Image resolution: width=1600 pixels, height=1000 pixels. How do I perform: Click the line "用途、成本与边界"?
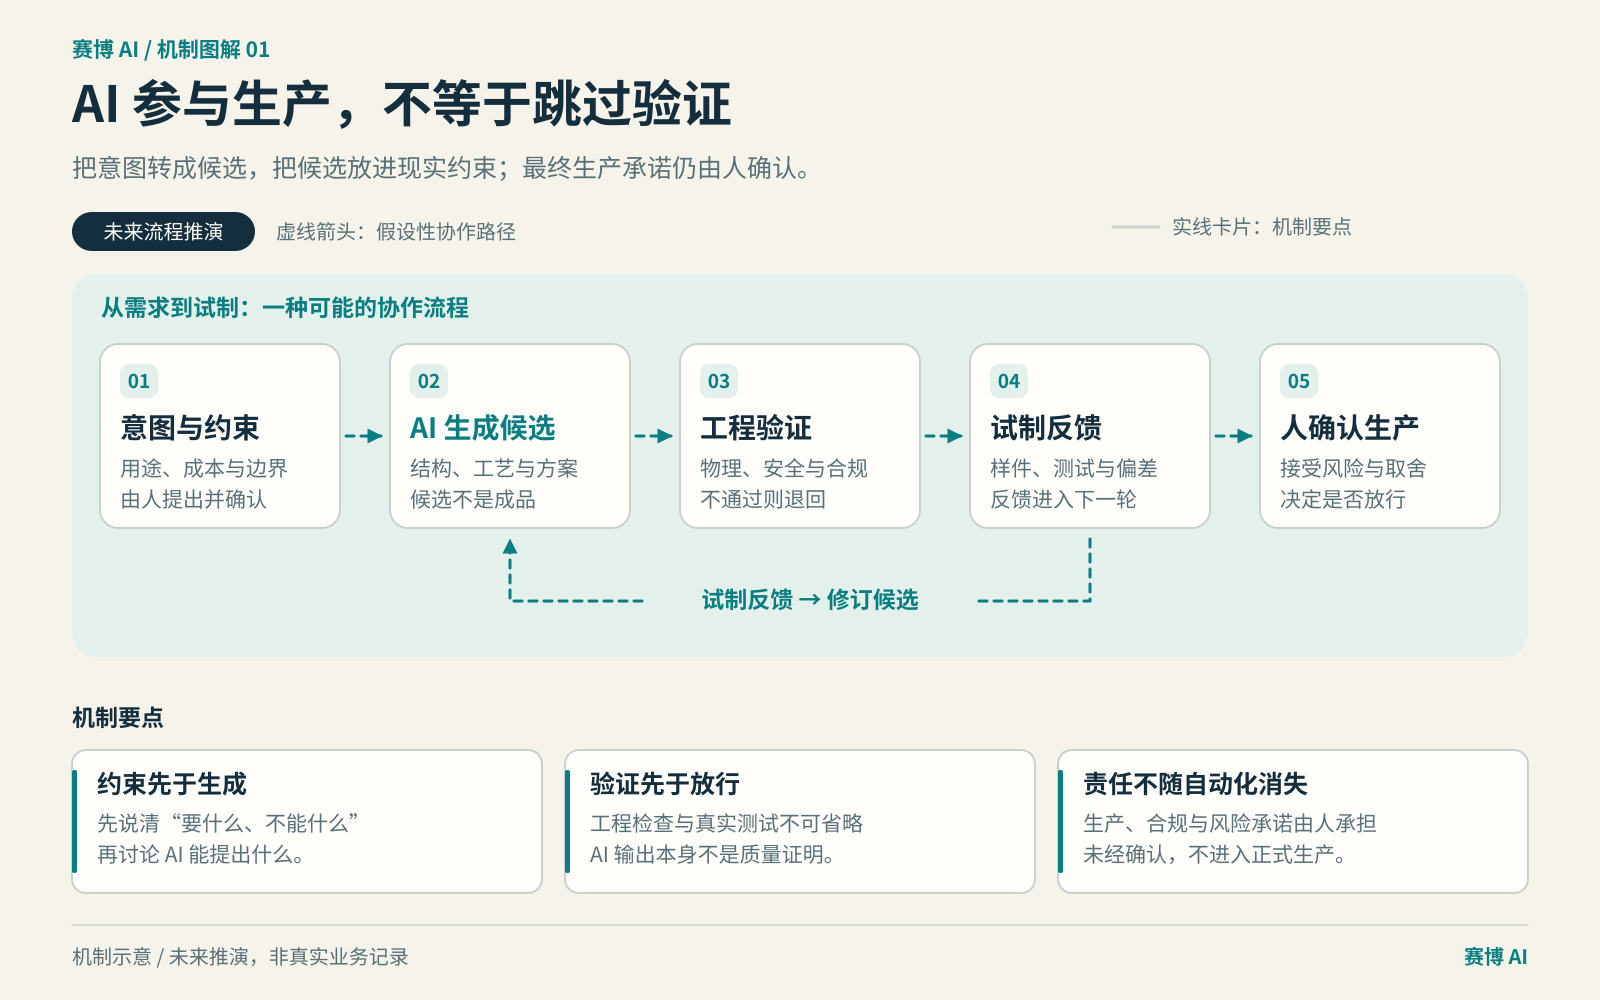point(204,468)
